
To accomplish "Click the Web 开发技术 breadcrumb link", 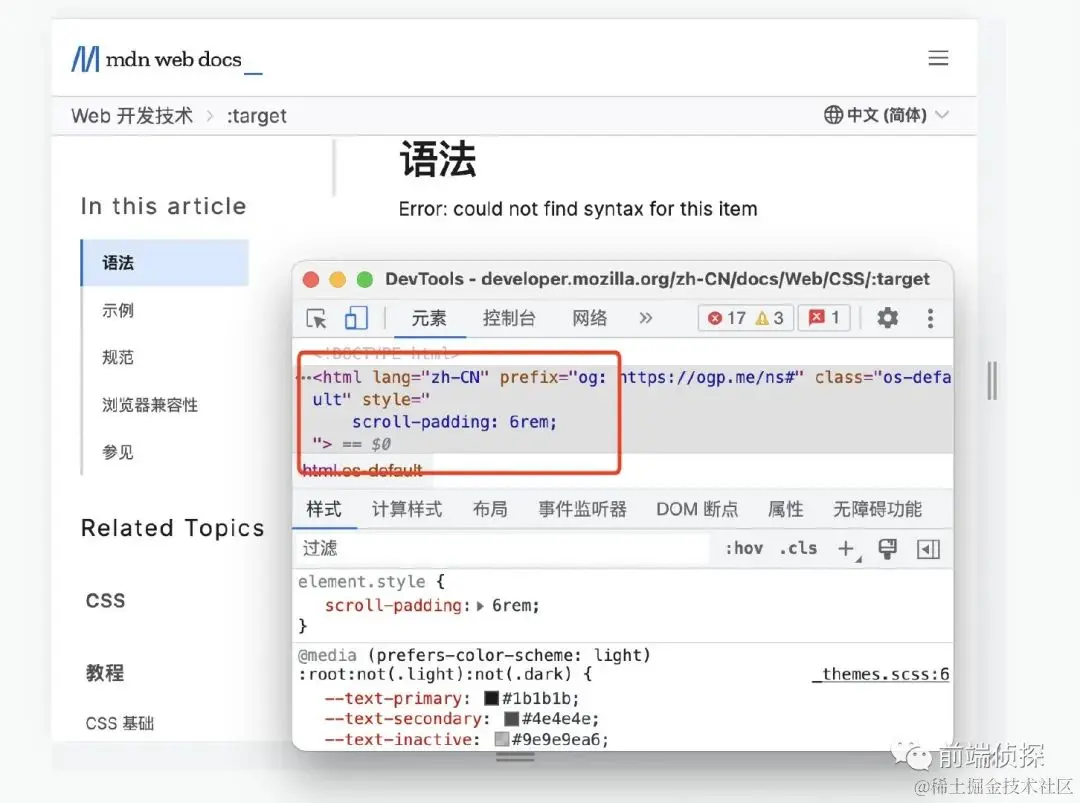I will (x=132, y=116).
